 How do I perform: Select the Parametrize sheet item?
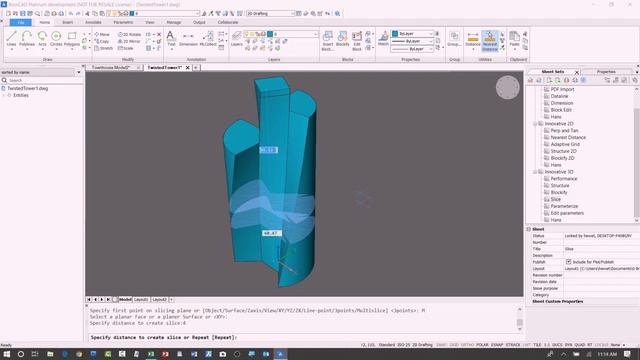tap(564, 206)
